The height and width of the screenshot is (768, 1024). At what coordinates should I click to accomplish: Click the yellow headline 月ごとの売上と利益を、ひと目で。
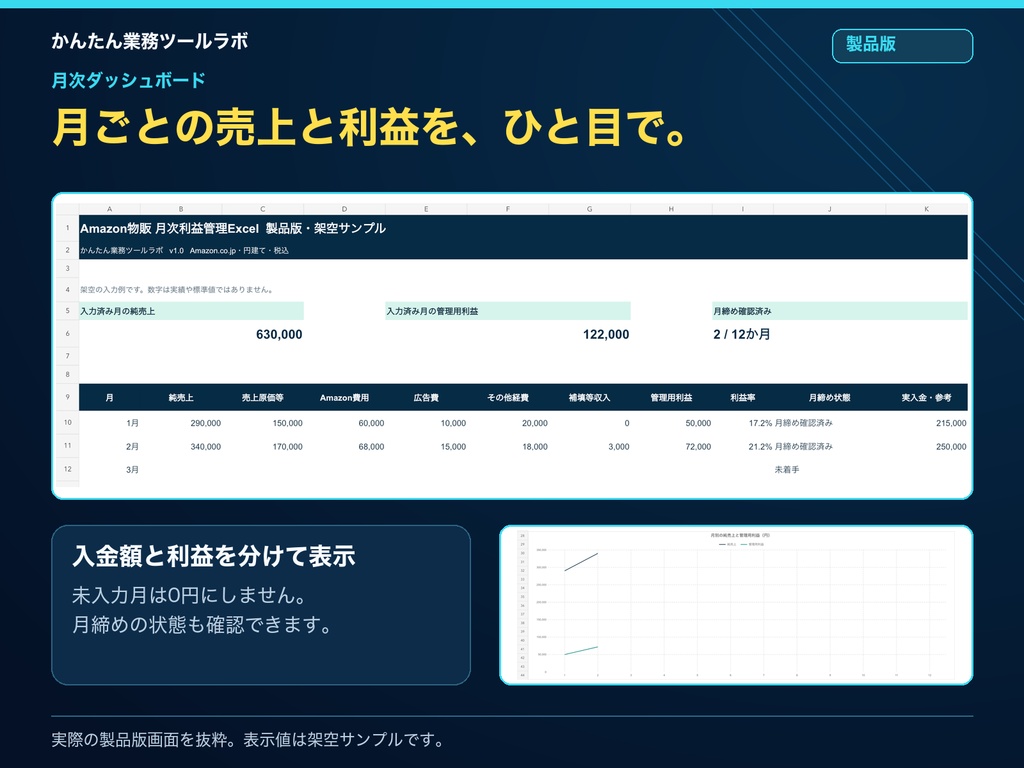[x=370, y=127]
